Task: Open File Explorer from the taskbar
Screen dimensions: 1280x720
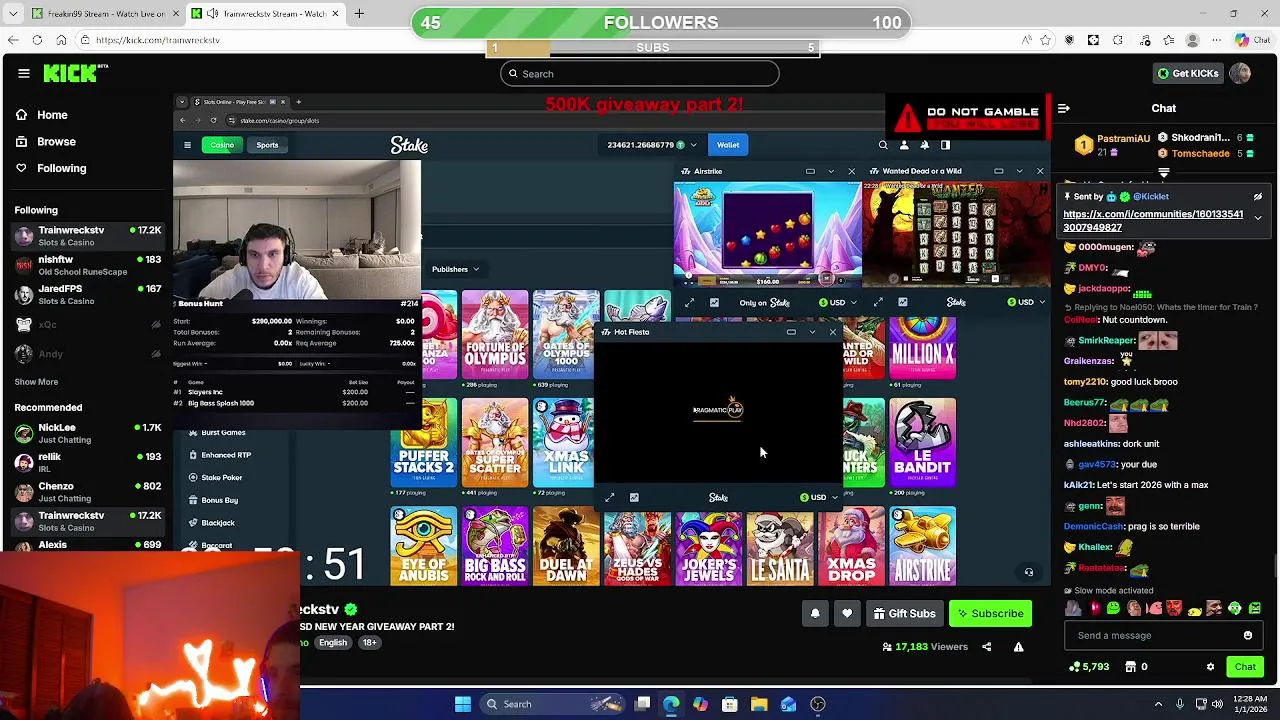Action: point(759,704)
